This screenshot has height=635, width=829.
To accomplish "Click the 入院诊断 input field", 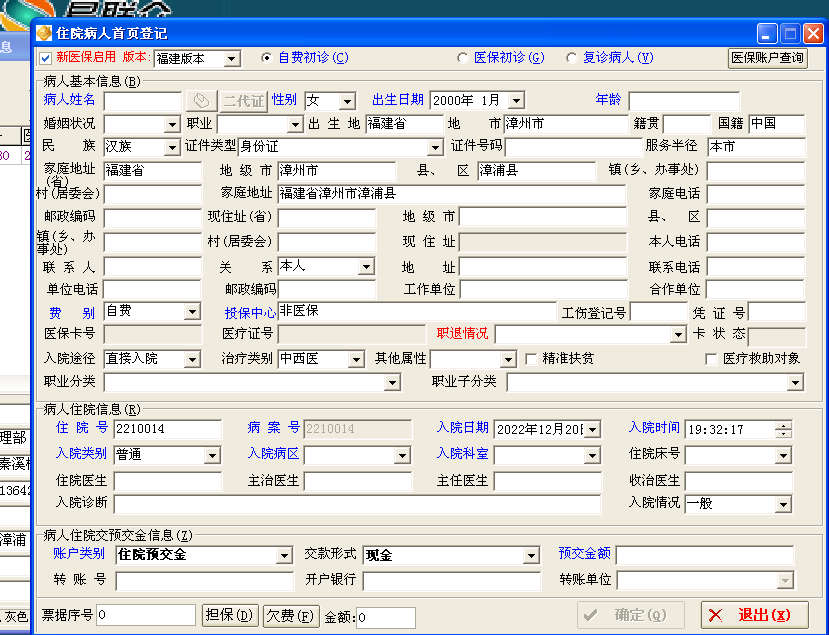I will tap(357, 504).
